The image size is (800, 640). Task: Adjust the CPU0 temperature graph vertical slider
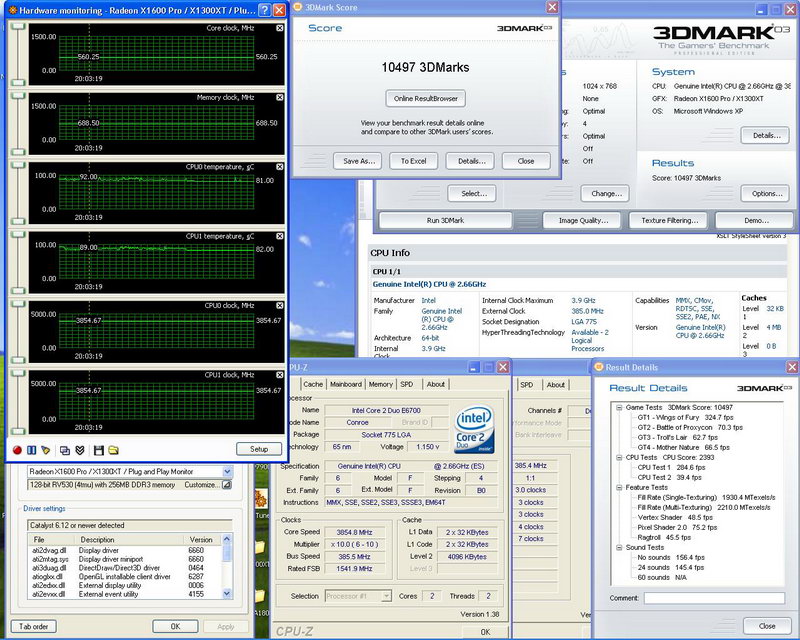pos(18,192)
